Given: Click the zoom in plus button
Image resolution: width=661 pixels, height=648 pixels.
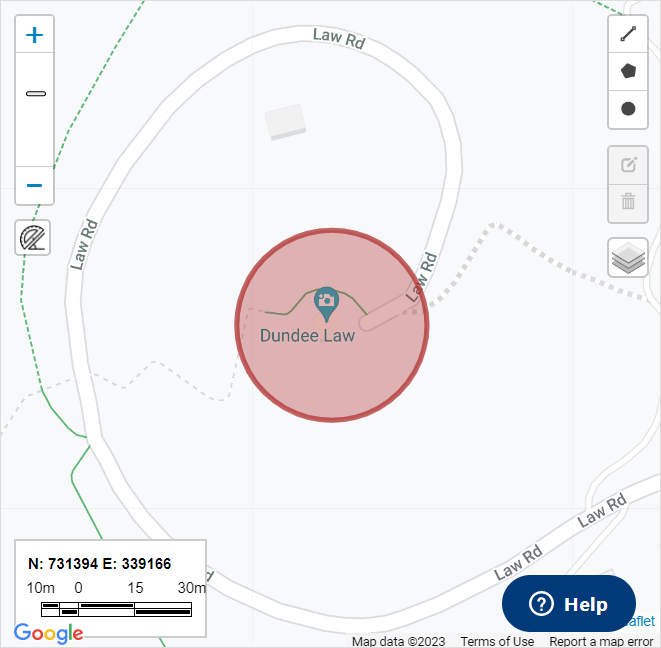Looking at the screenshot, I should [34, 35].
